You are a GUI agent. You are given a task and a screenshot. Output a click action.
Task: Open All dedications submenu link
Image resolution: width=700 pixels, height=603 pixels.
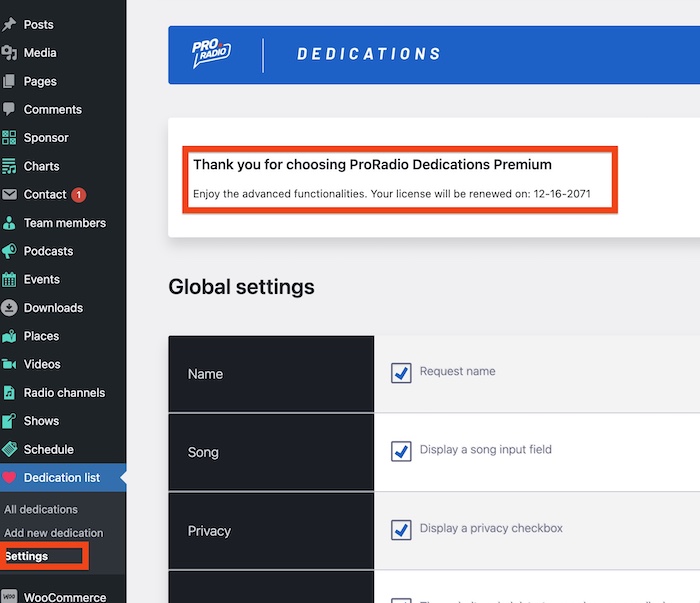[41, 509]
